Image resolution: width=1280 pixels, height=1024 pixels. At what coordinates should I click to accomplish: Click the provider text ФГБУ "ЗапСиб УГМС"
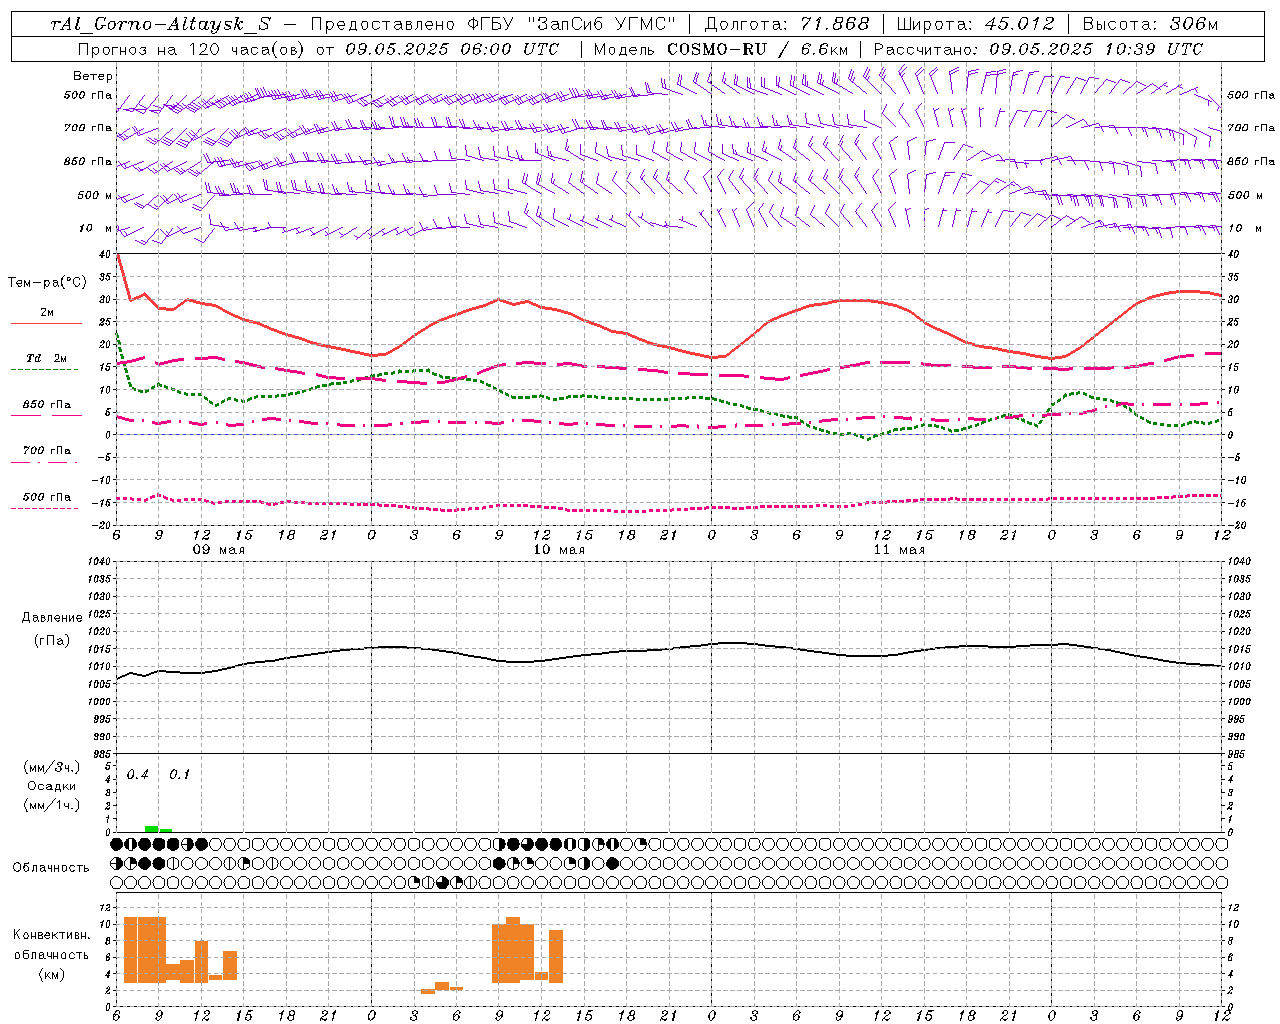point(572,24)
